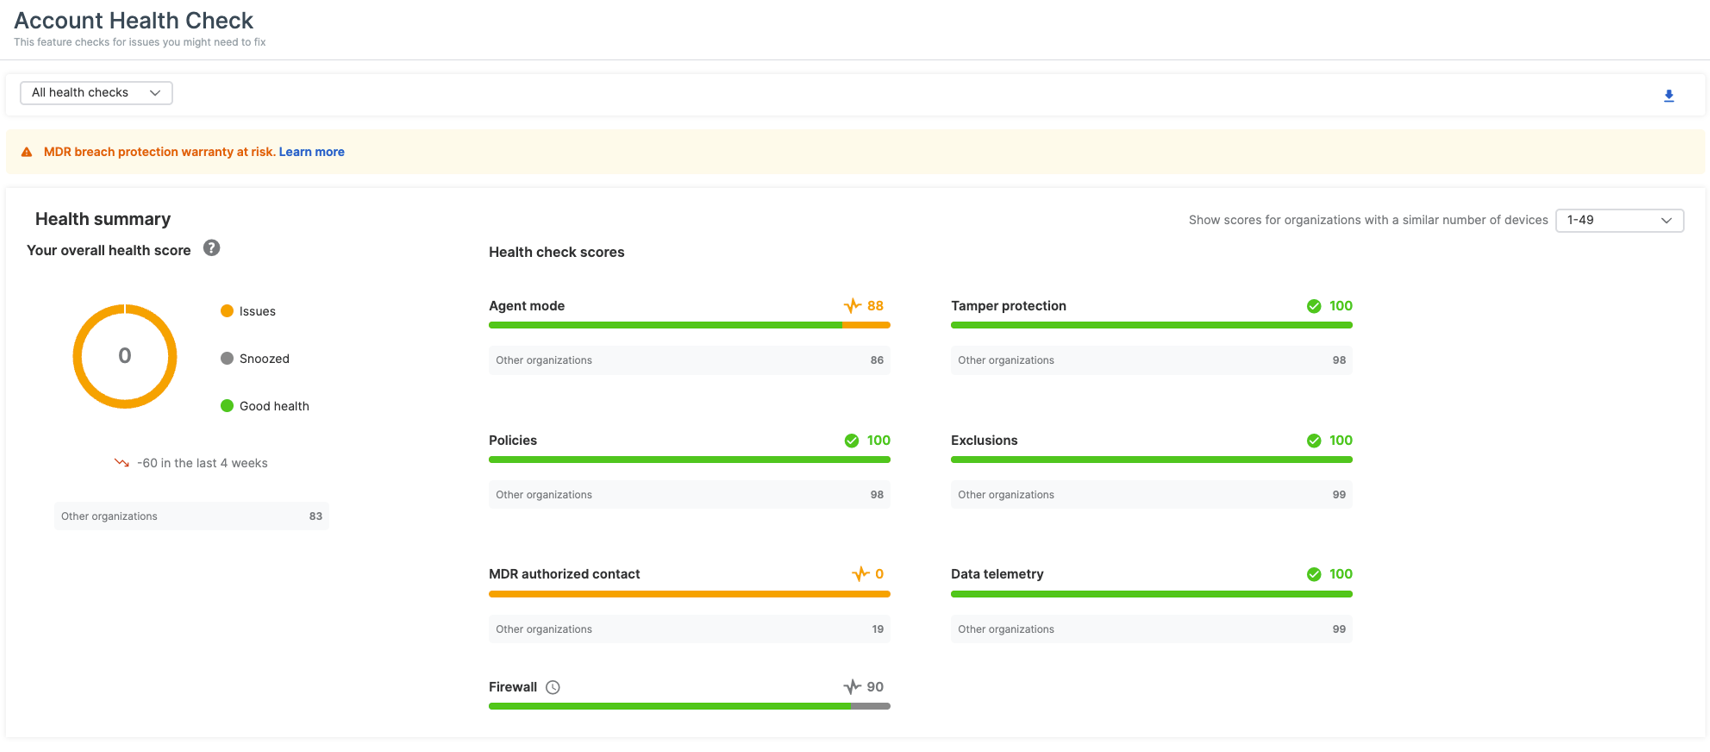The image size is (1710, 752).
Task: Select the Policies health check title
Action: 513,440
